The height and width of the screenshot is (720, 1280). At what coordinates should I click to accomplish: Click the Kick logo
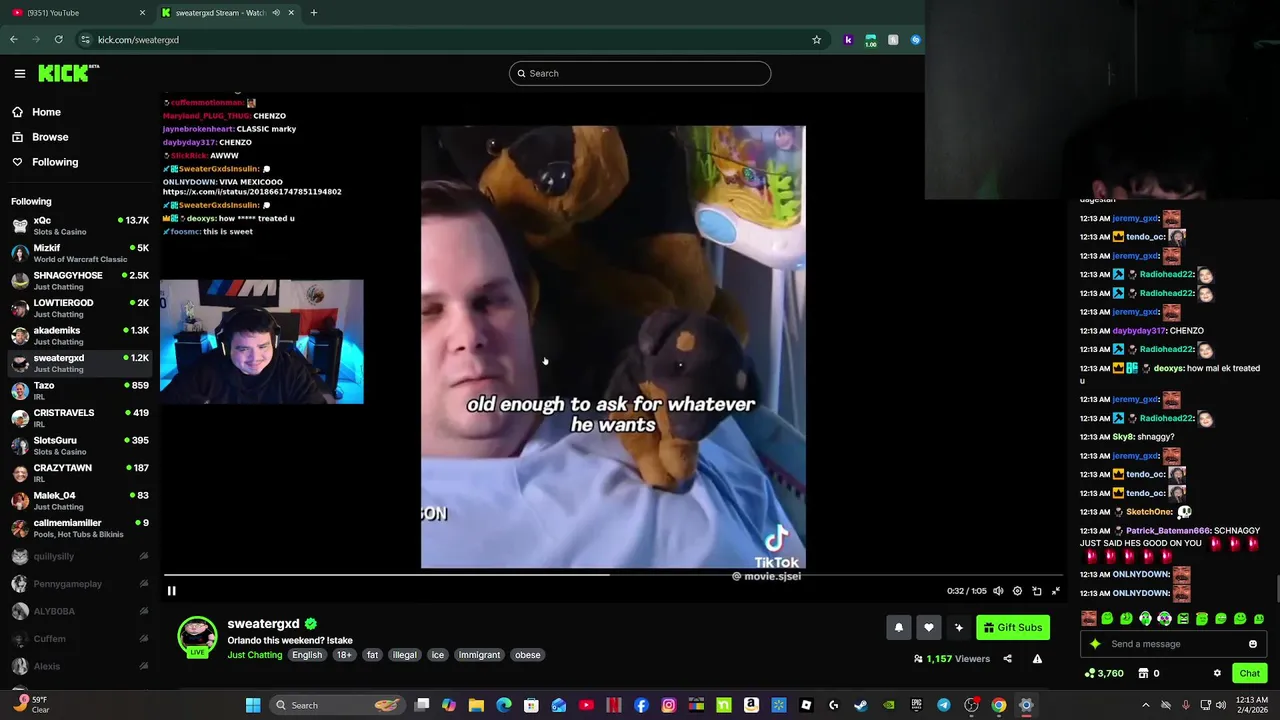[x=68, y=73]
